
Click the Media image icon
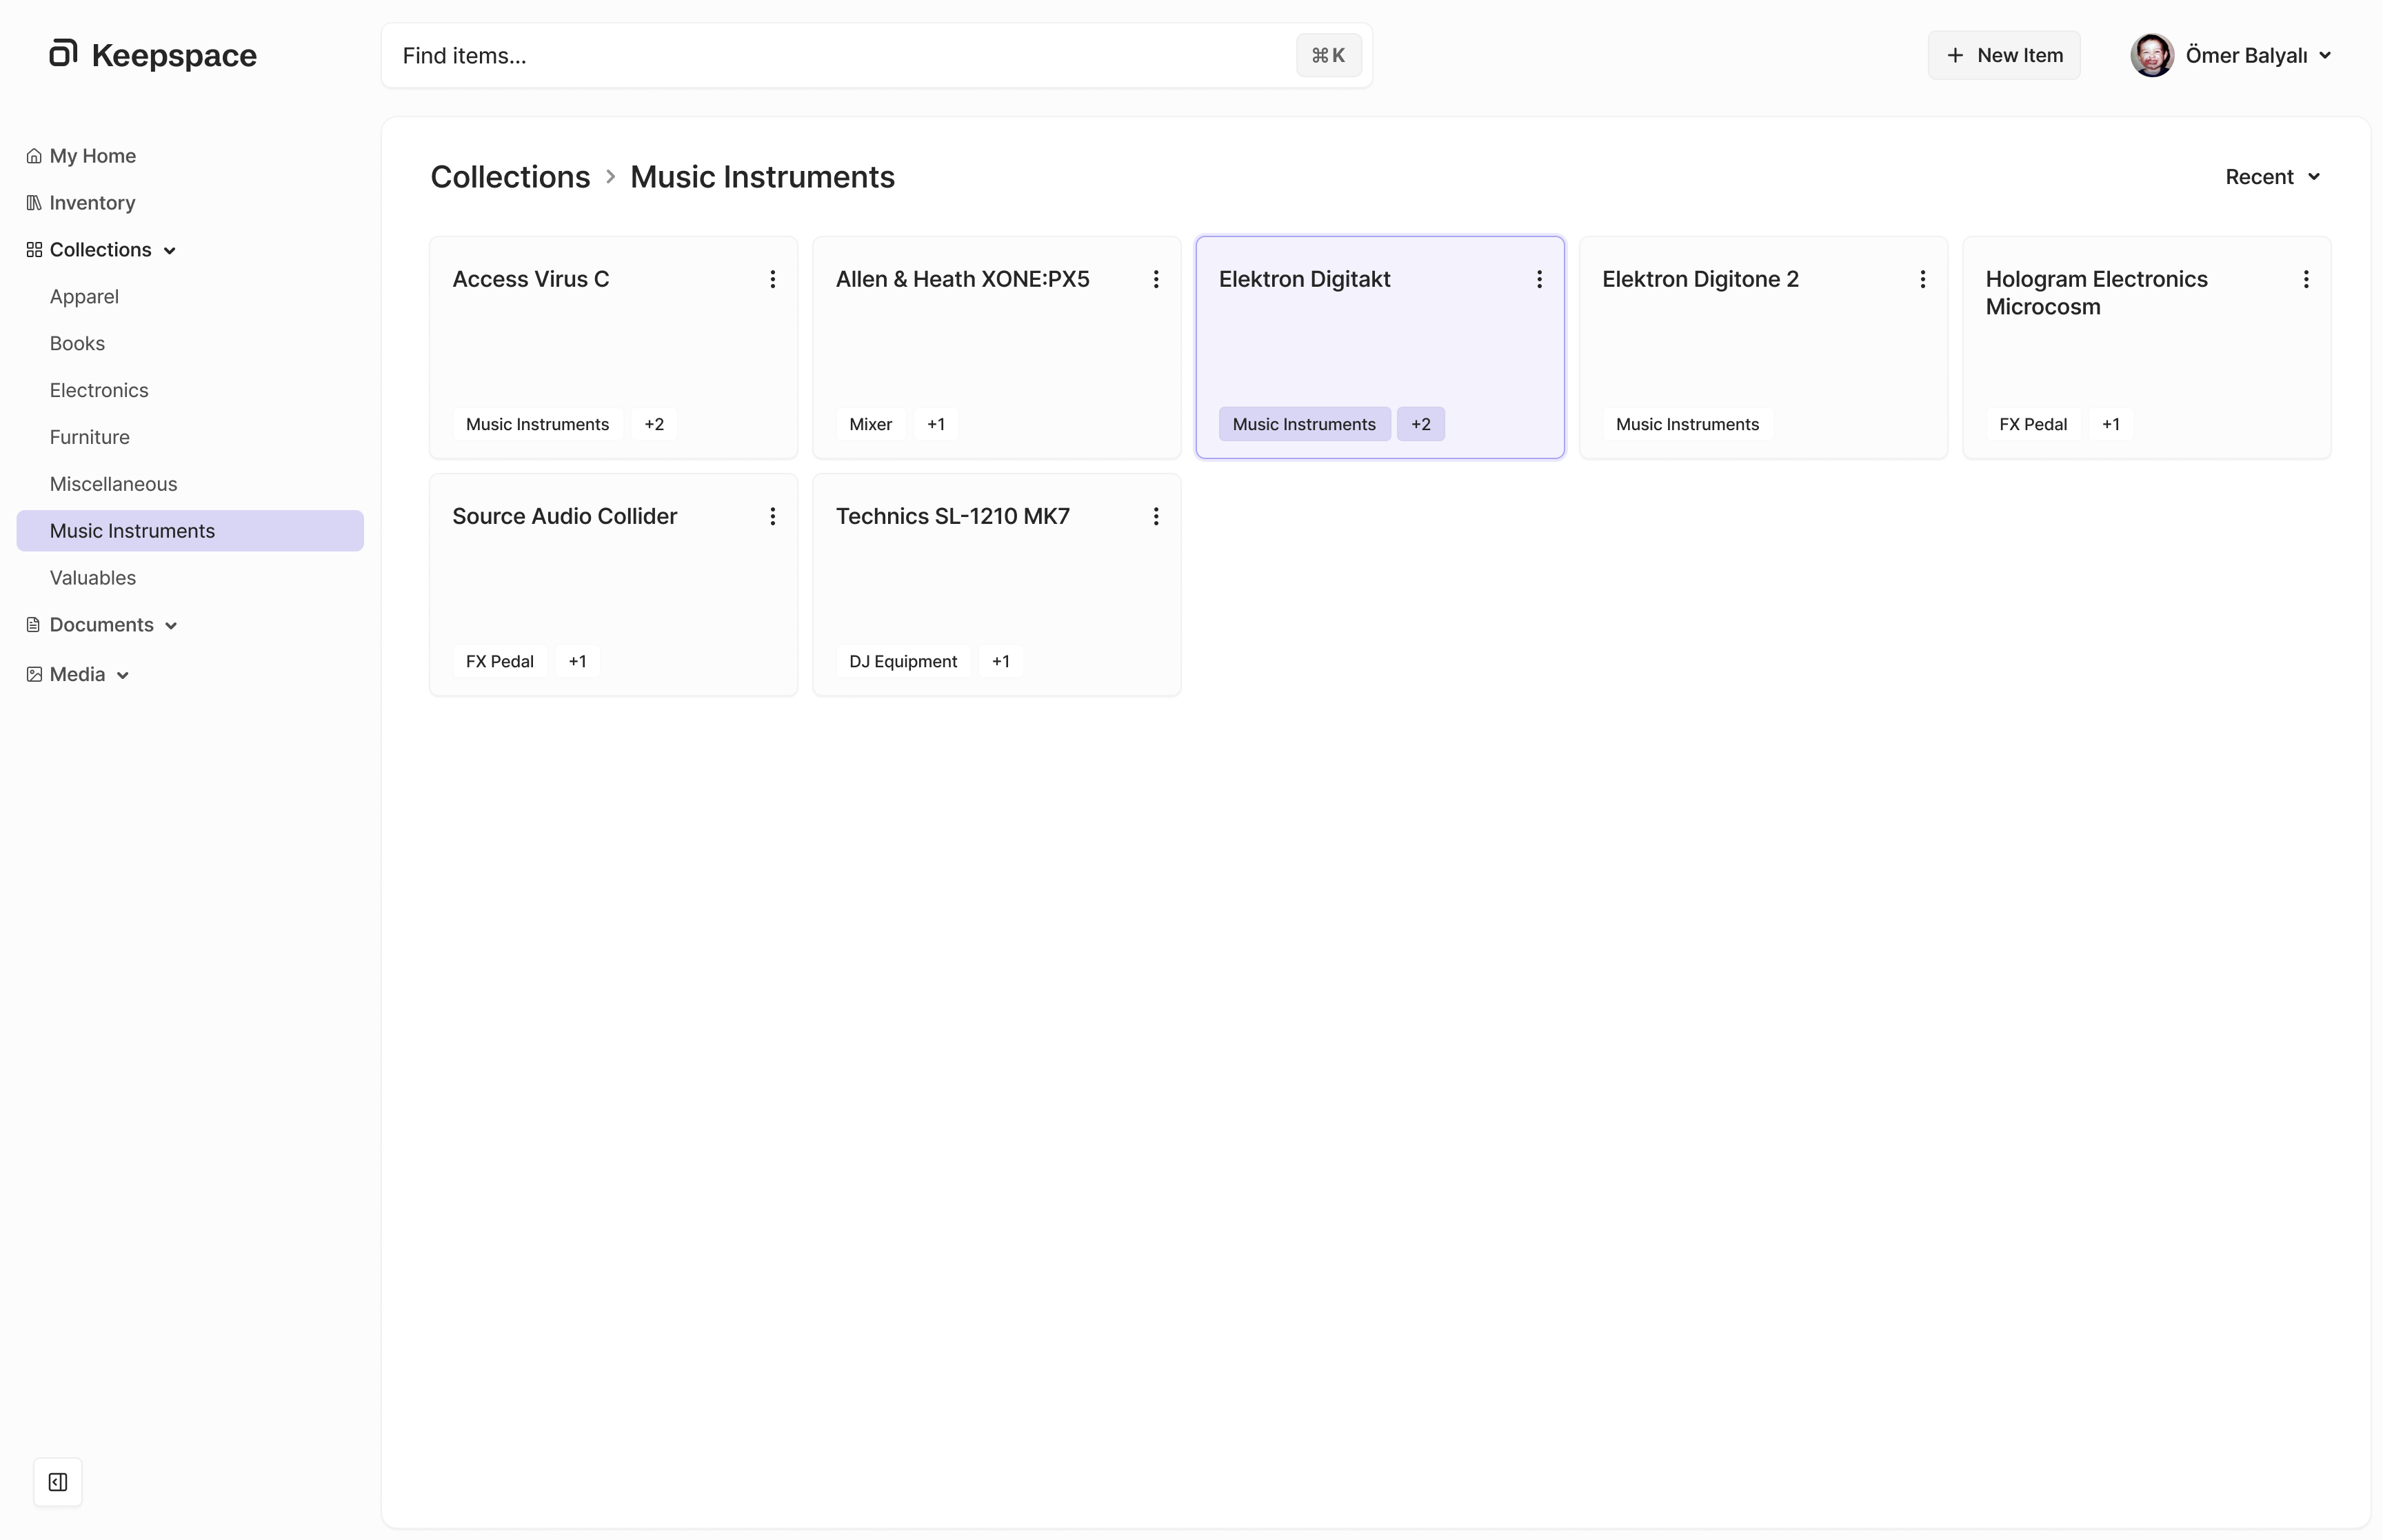point(34,674)
